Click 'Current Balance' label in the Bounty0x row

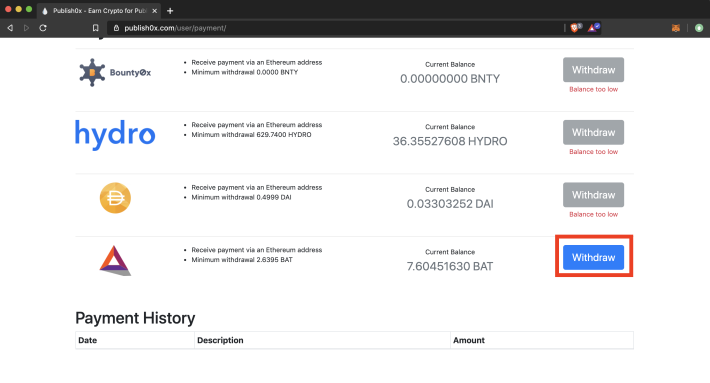[x=450, y=64]
